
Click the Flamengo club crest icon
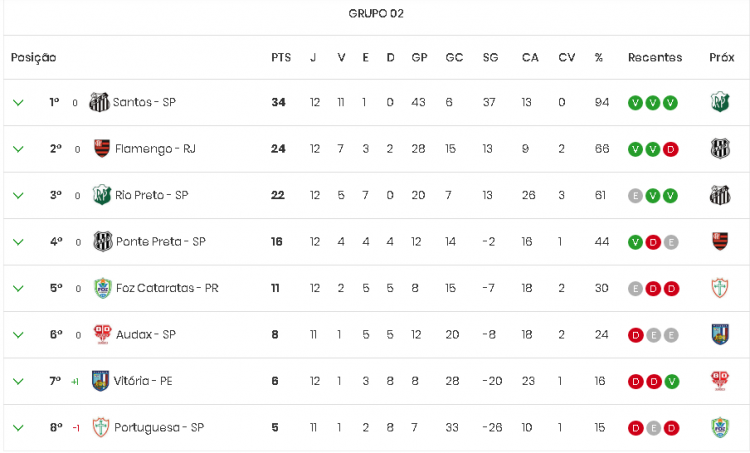click(102, 148)
